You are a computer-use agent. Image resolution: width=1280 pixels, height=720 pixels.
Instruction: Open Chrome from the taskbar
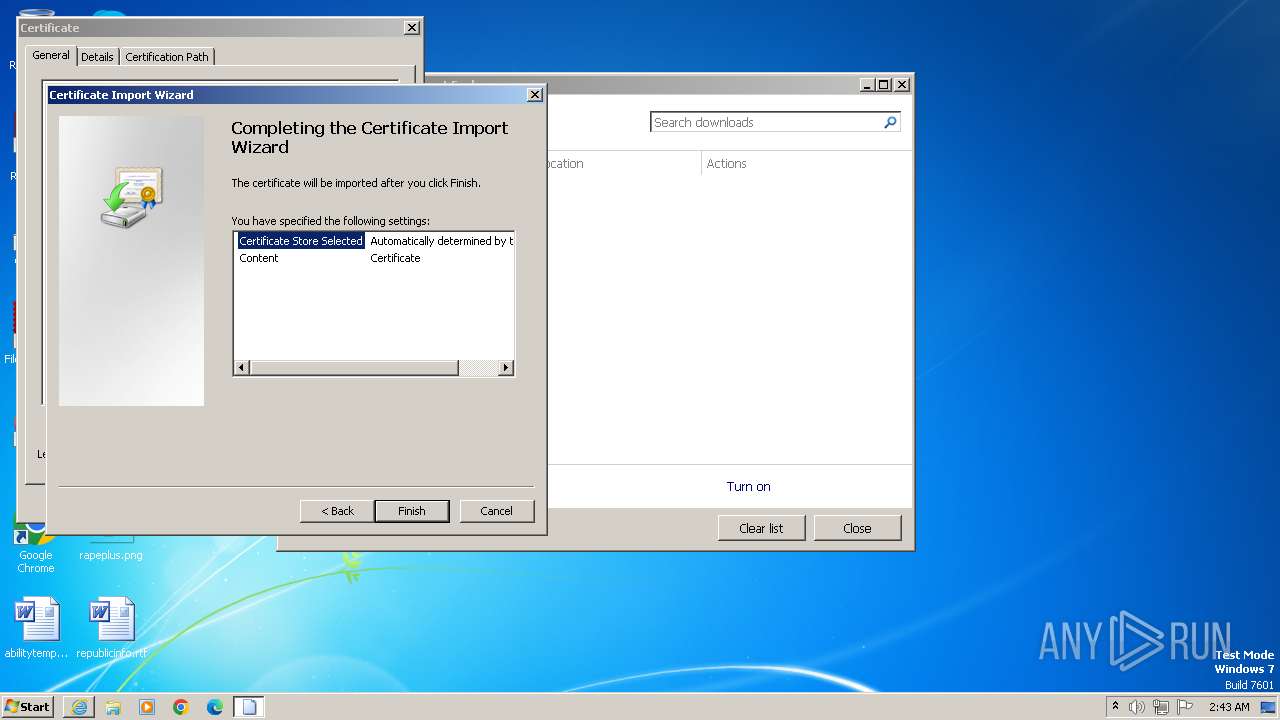coord(181,707)
